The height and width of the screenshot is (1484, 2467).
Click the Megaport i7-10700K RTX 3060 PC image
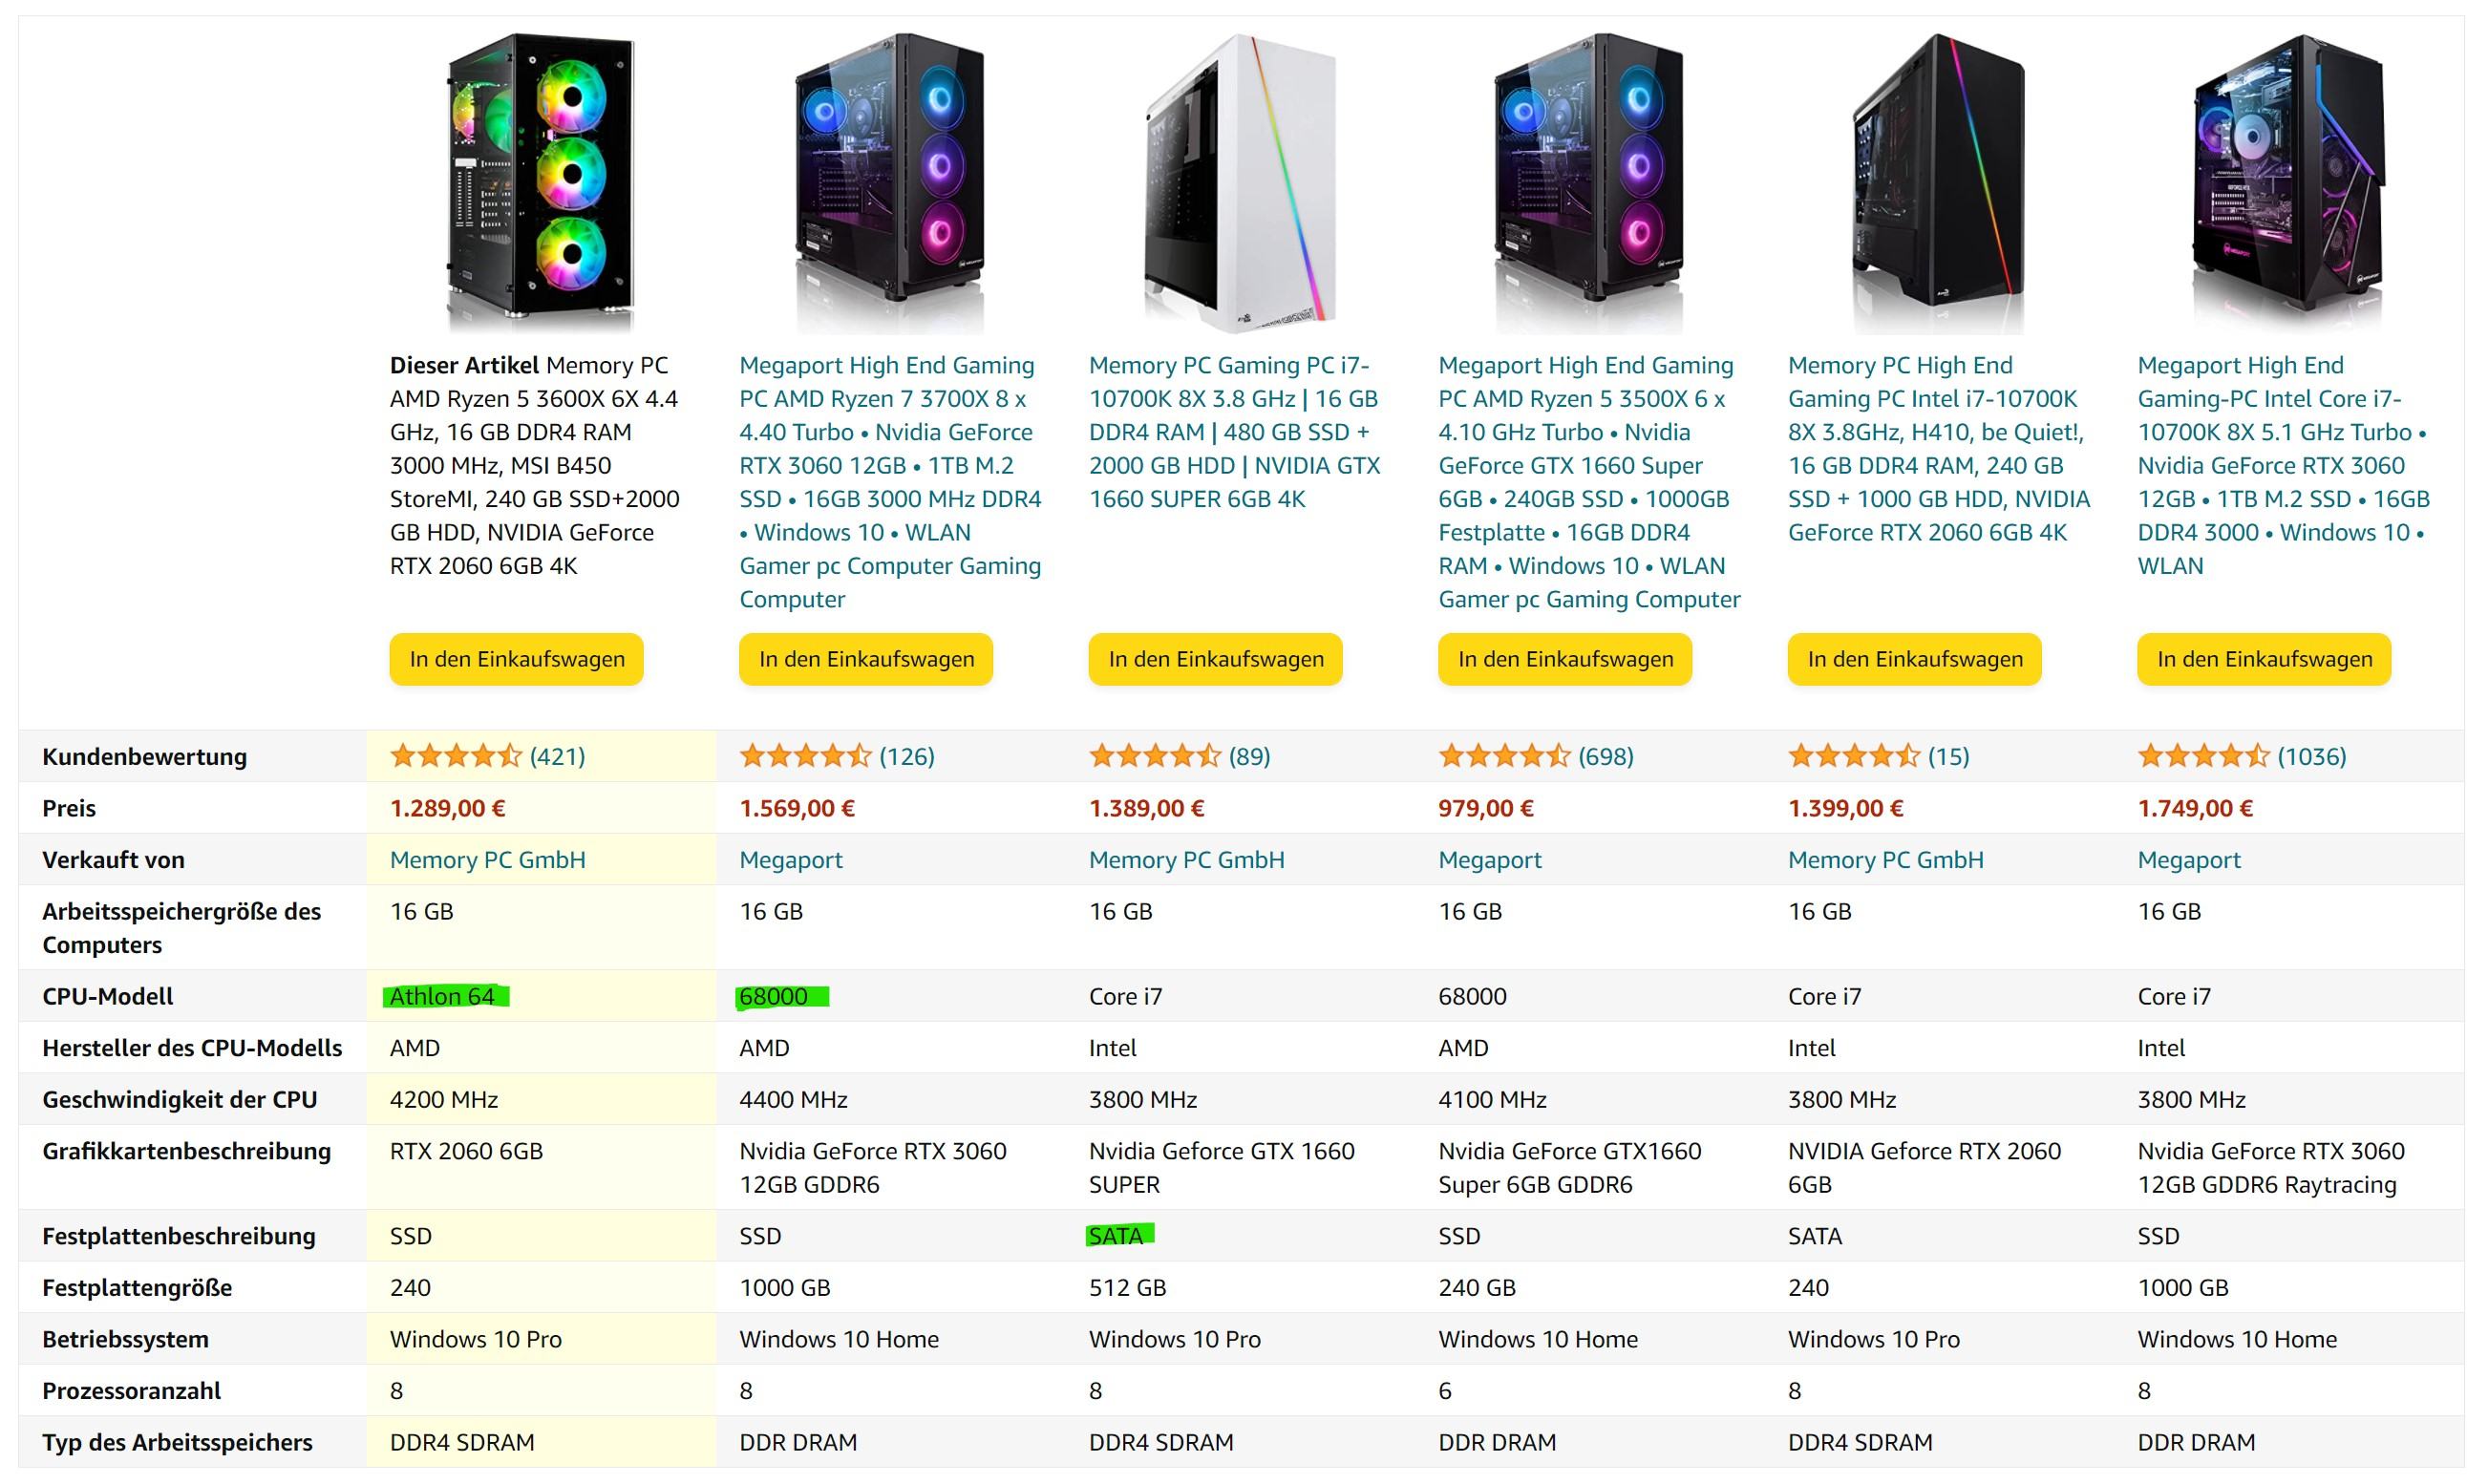click(x=2288, y=182)
